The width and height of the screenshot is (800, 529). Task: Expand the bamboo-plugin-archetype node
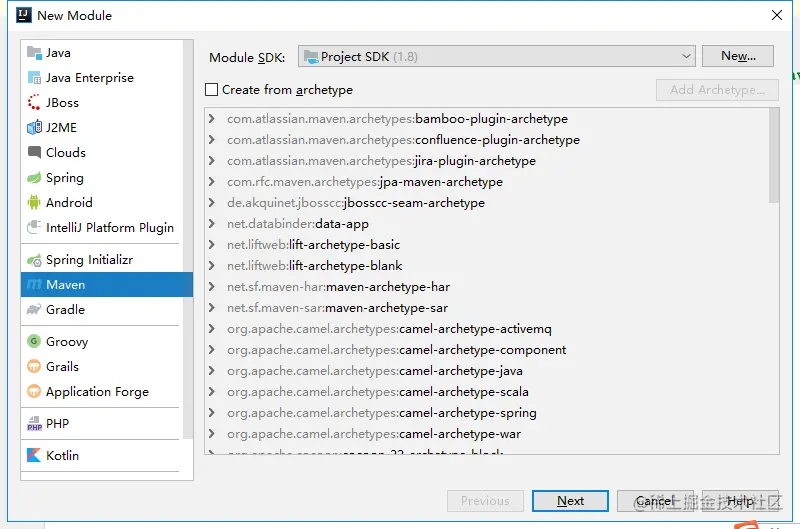click(x=212, y=119)
